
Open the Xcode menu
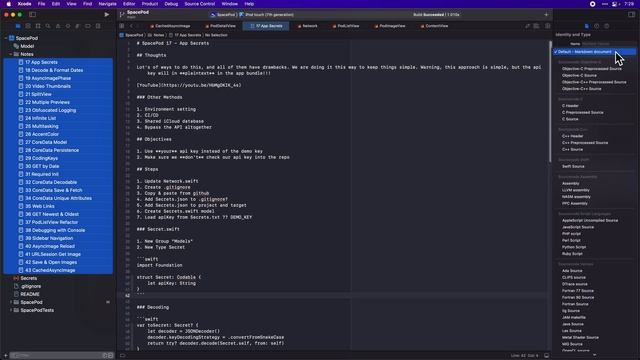(x=24, y=4)
